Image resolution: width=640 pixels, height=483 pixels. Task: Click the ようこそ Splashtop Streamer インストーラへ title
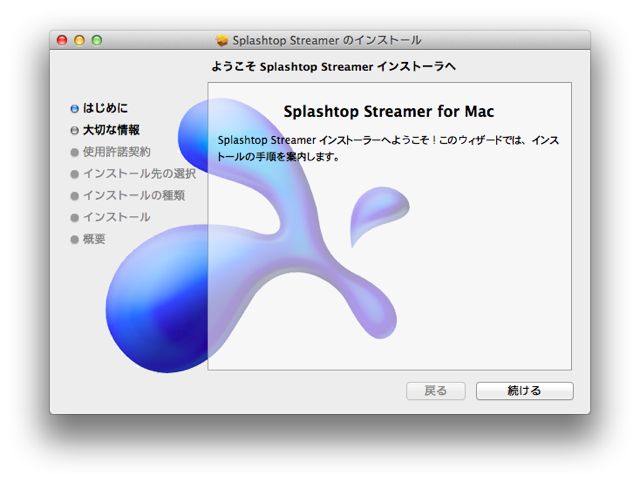point(333,67)
